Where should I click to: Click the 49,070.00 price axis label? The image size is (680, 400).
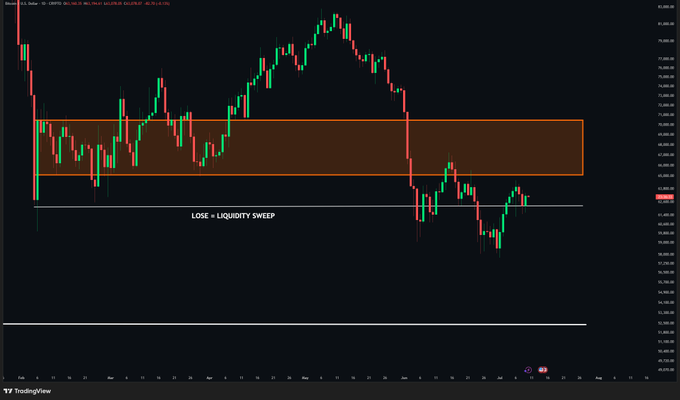[x=666, y=370]
